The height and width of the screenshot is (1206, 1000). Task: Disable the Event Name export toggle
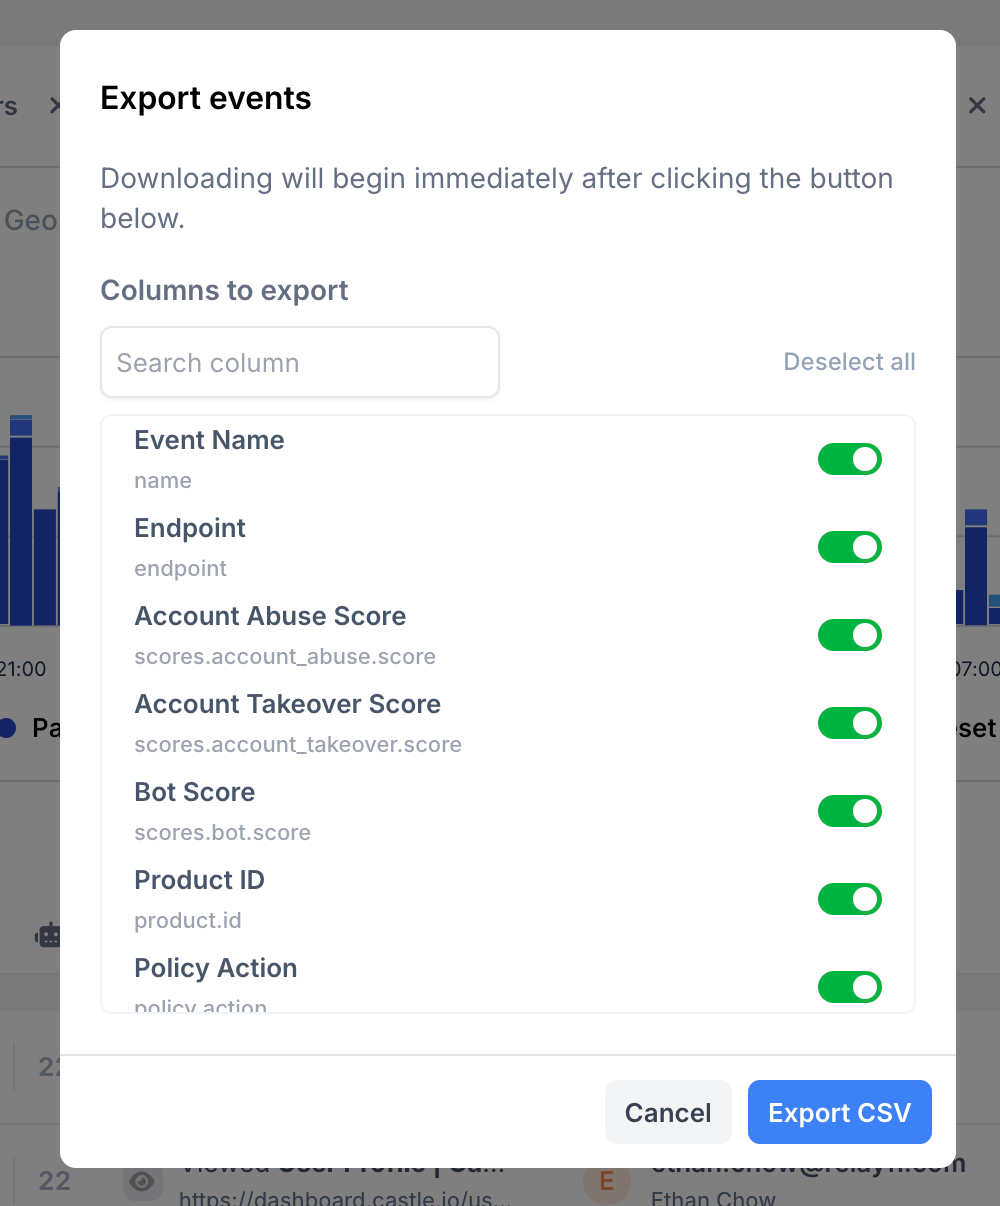point(849,459)
